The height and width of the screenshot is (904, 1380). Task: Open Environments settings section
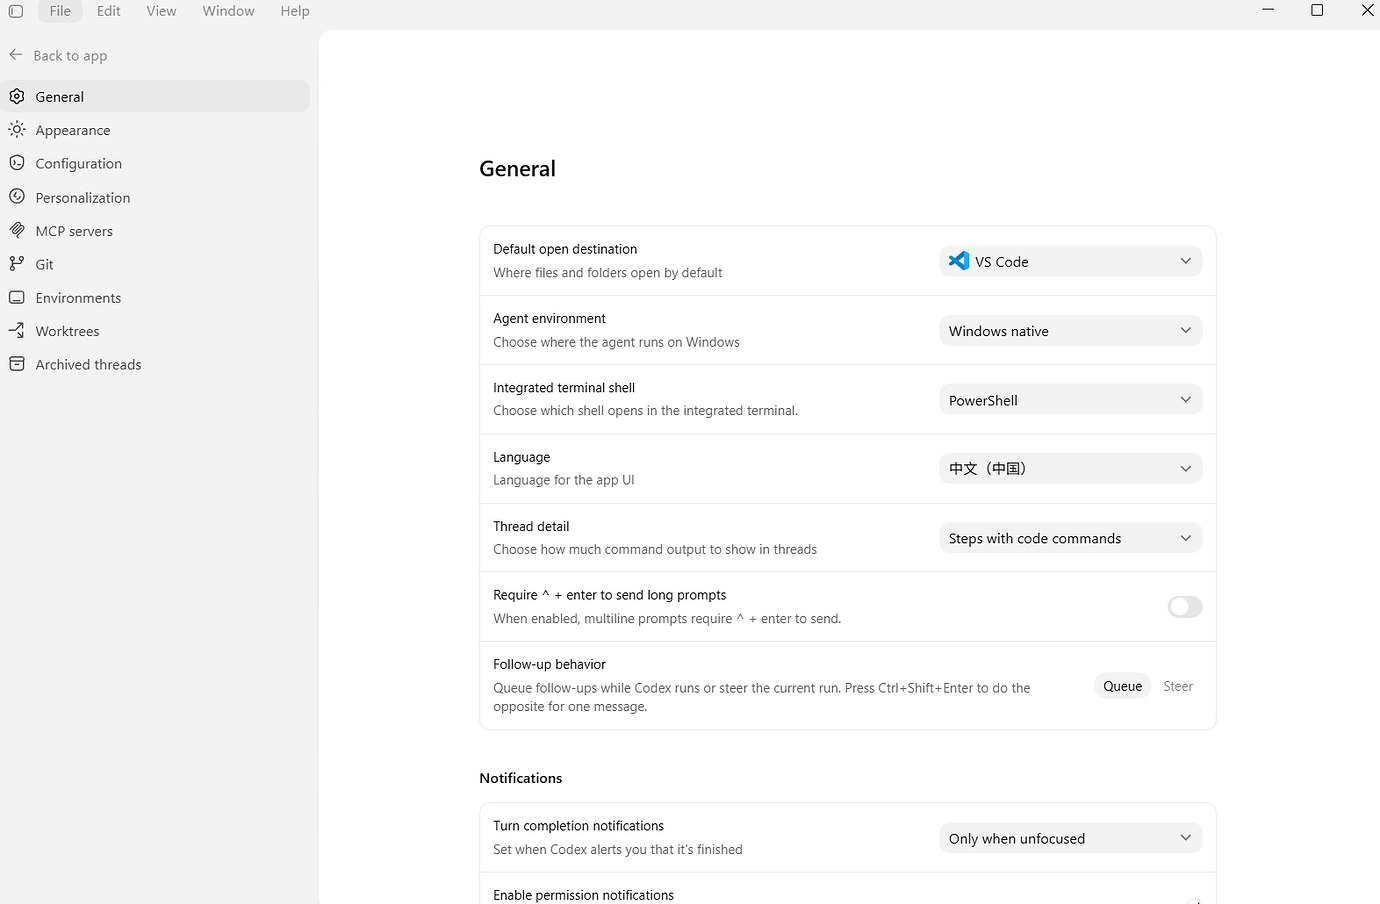155,297
